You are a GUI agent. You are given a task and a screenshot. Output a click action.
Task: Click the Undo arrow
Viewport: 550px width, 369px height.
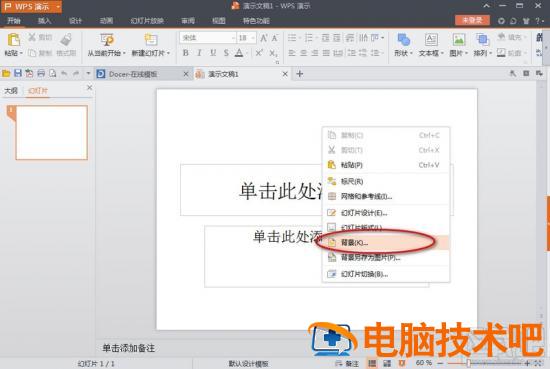point(64,74)
